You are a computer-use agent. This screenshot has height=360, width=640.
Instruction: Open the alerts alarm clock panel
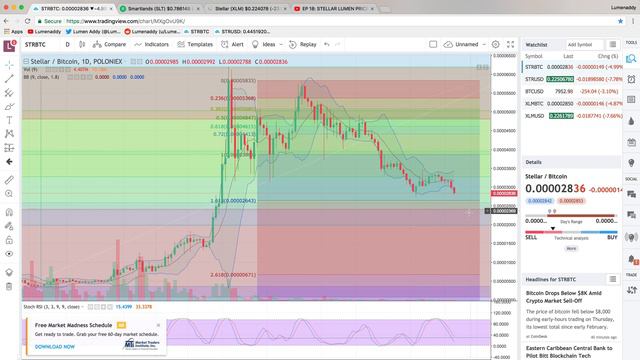point(631,79)
